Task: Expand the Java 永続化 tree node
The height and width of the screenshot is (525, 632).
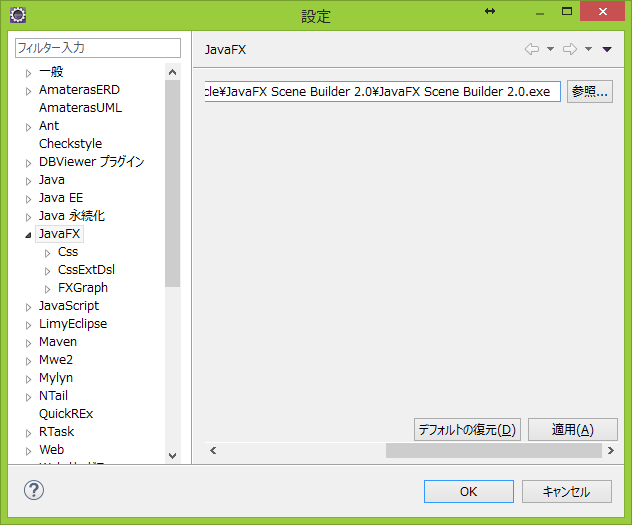Action: (28, 217)
